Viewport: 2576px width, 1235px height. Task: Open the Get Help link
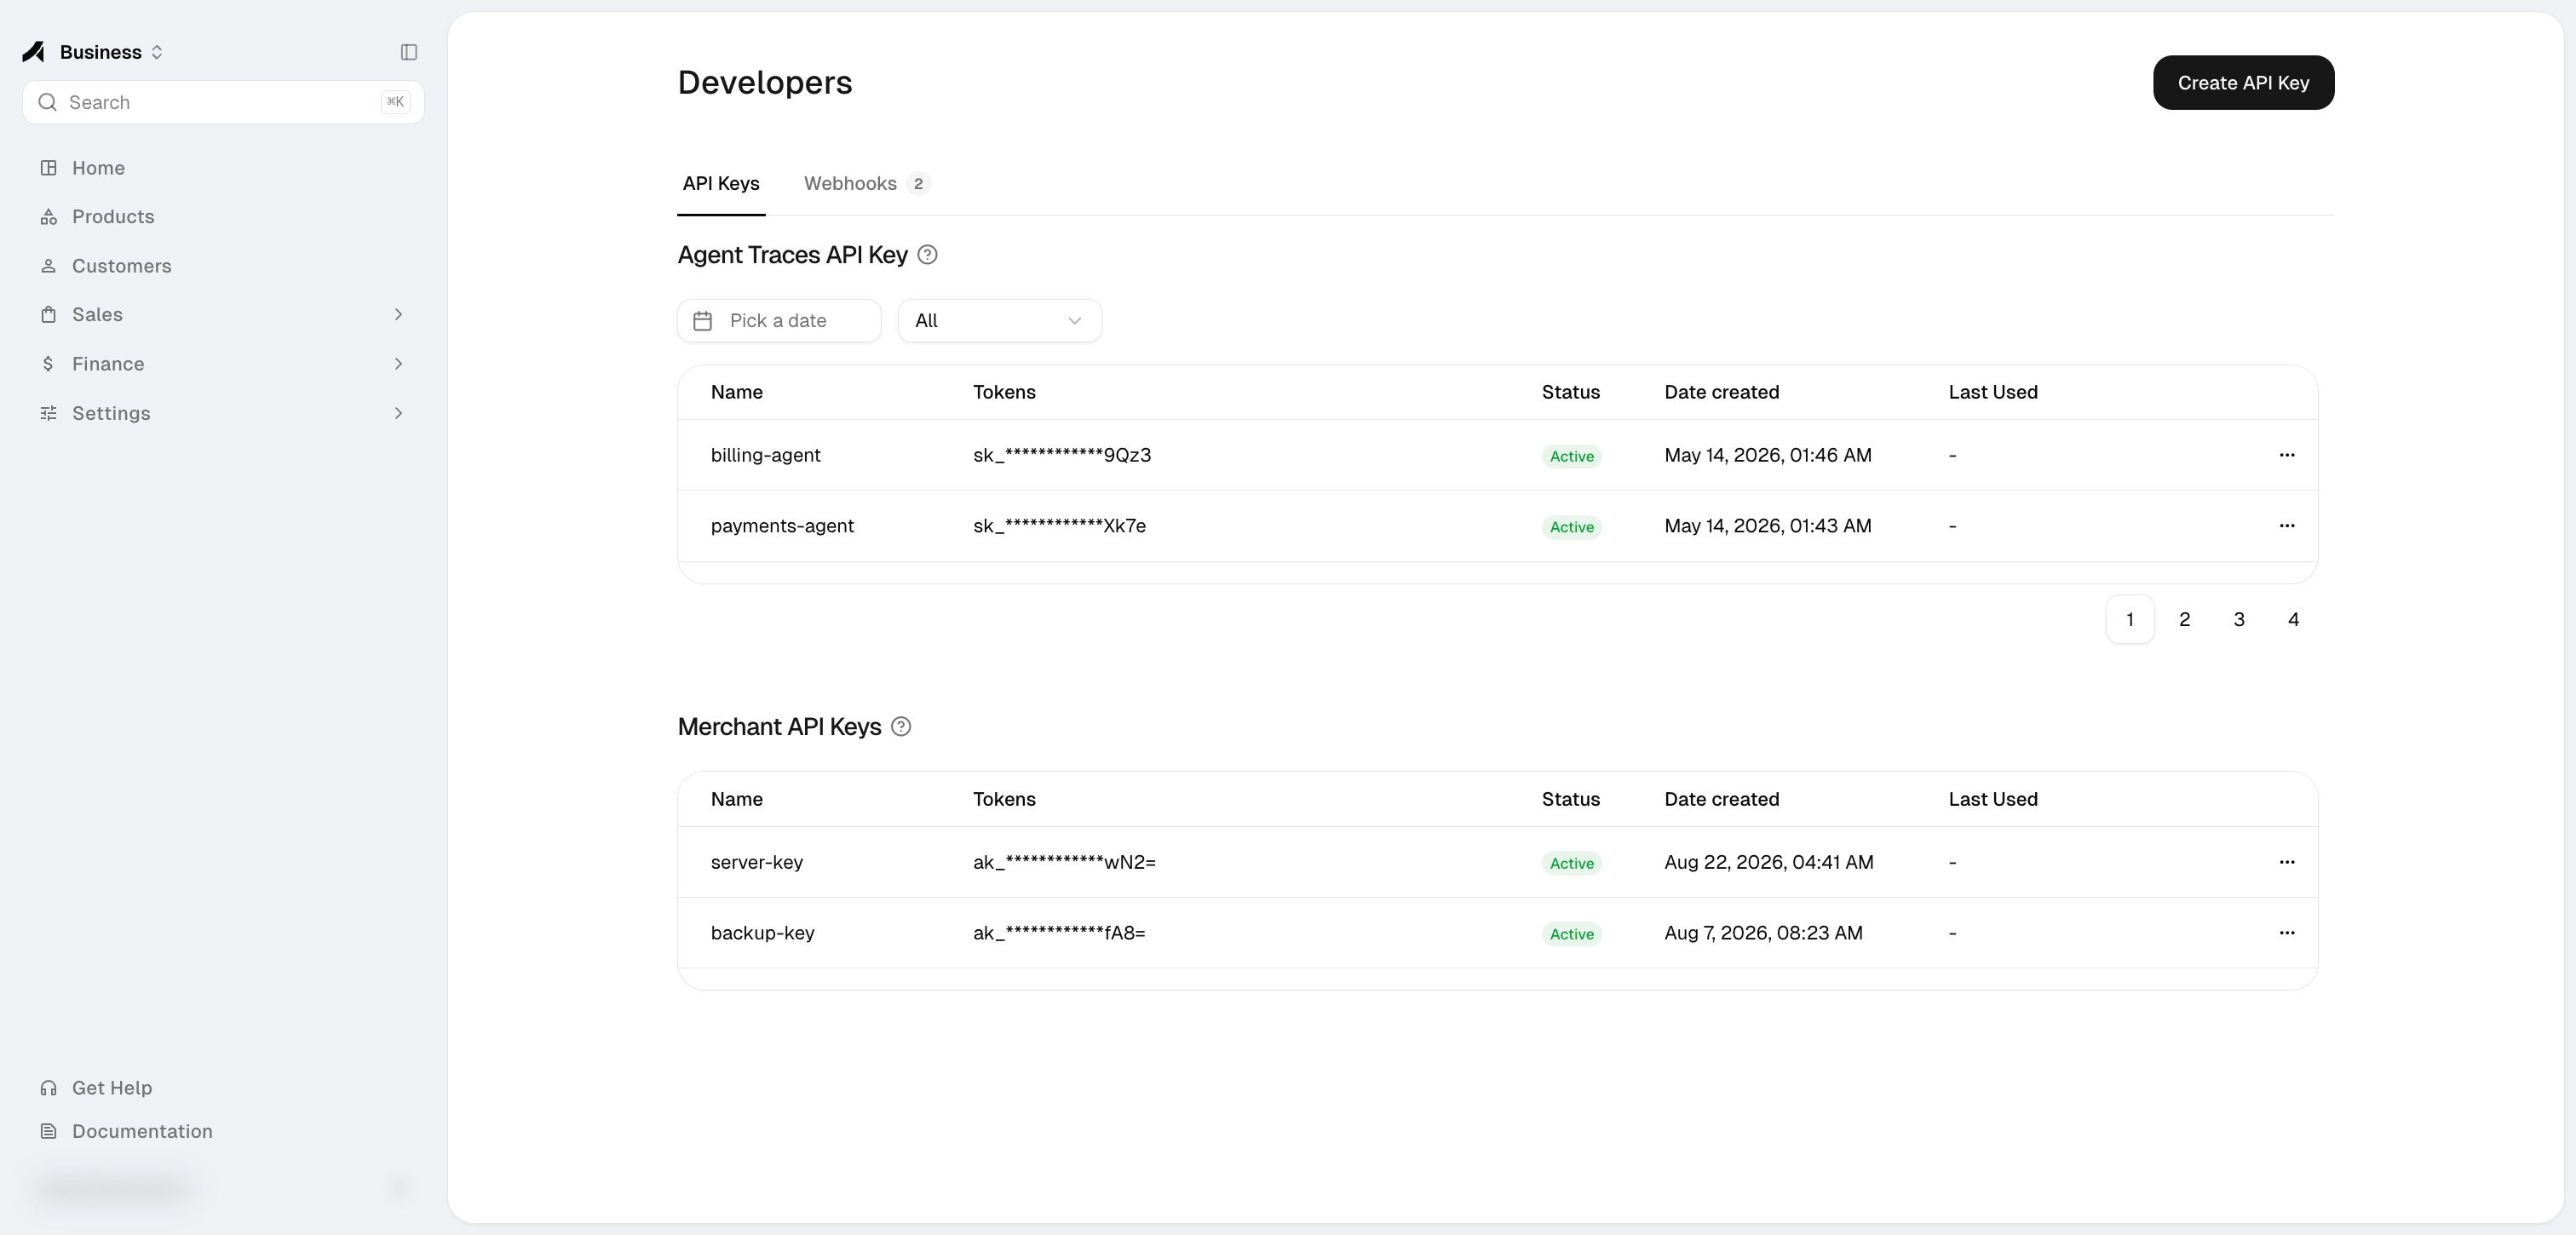112,1088
